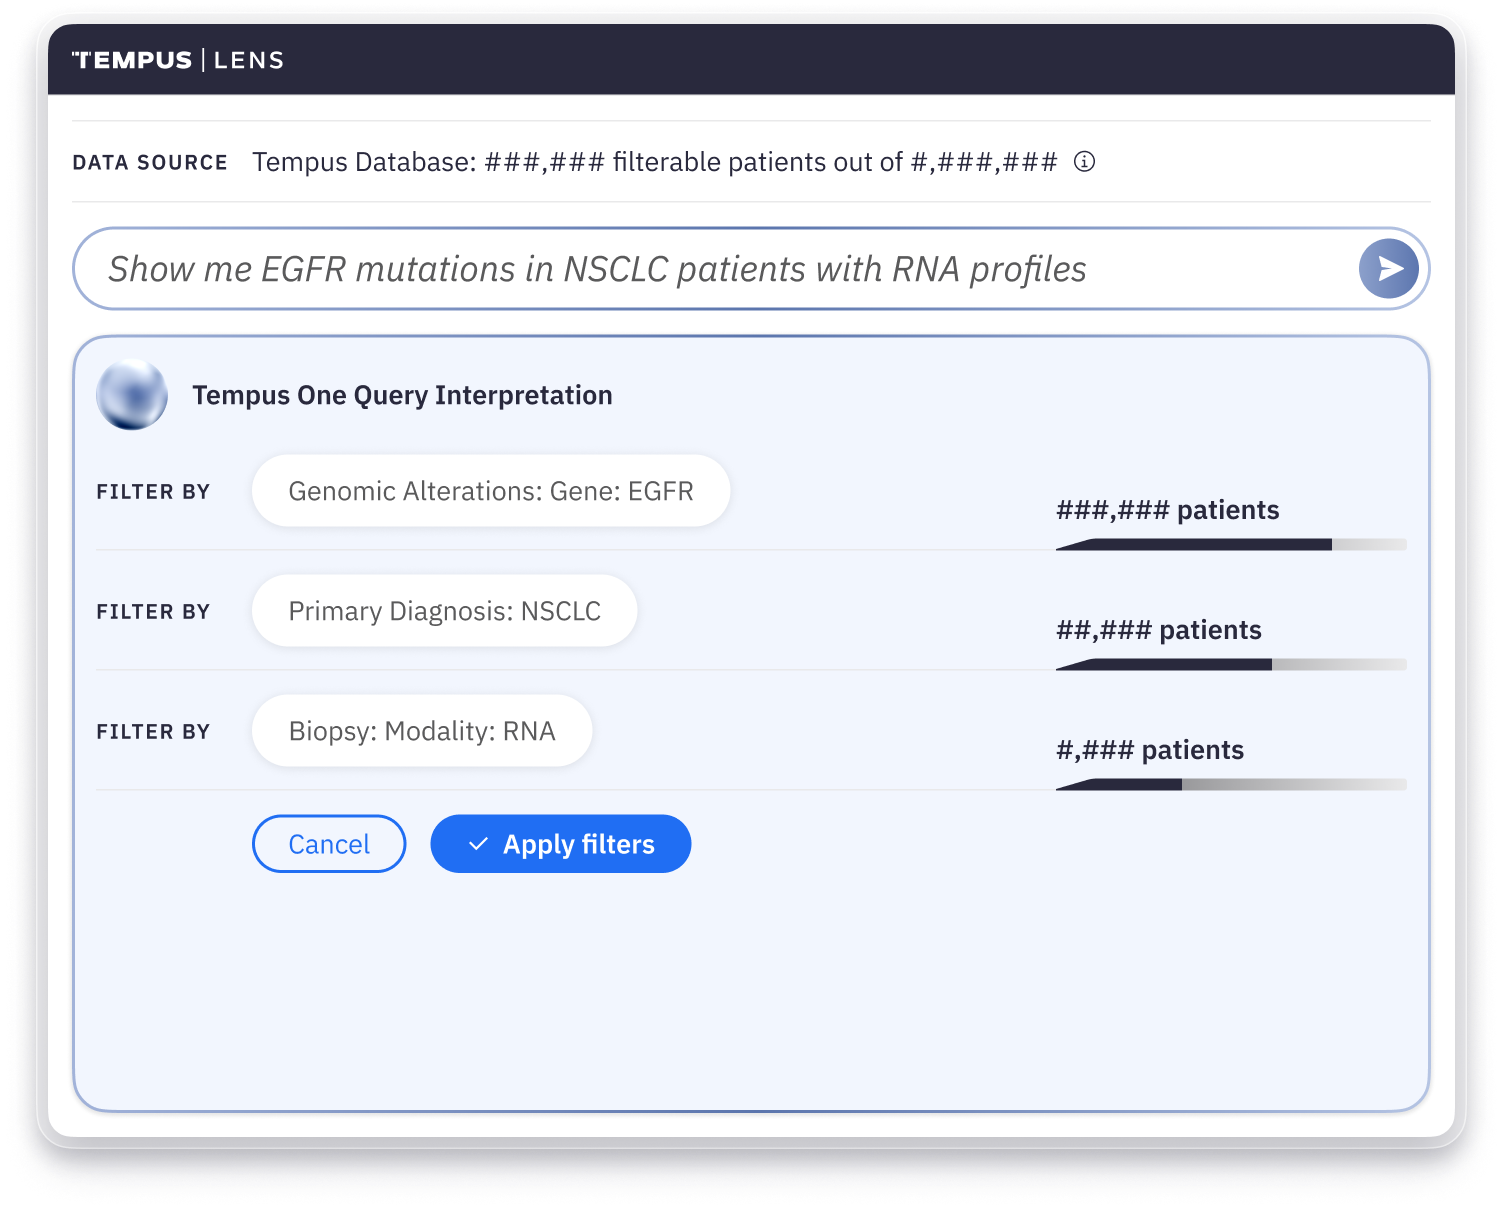Click the Tempus logo in header
The height and width of the screenshot is (1209, 1503).
132,60
